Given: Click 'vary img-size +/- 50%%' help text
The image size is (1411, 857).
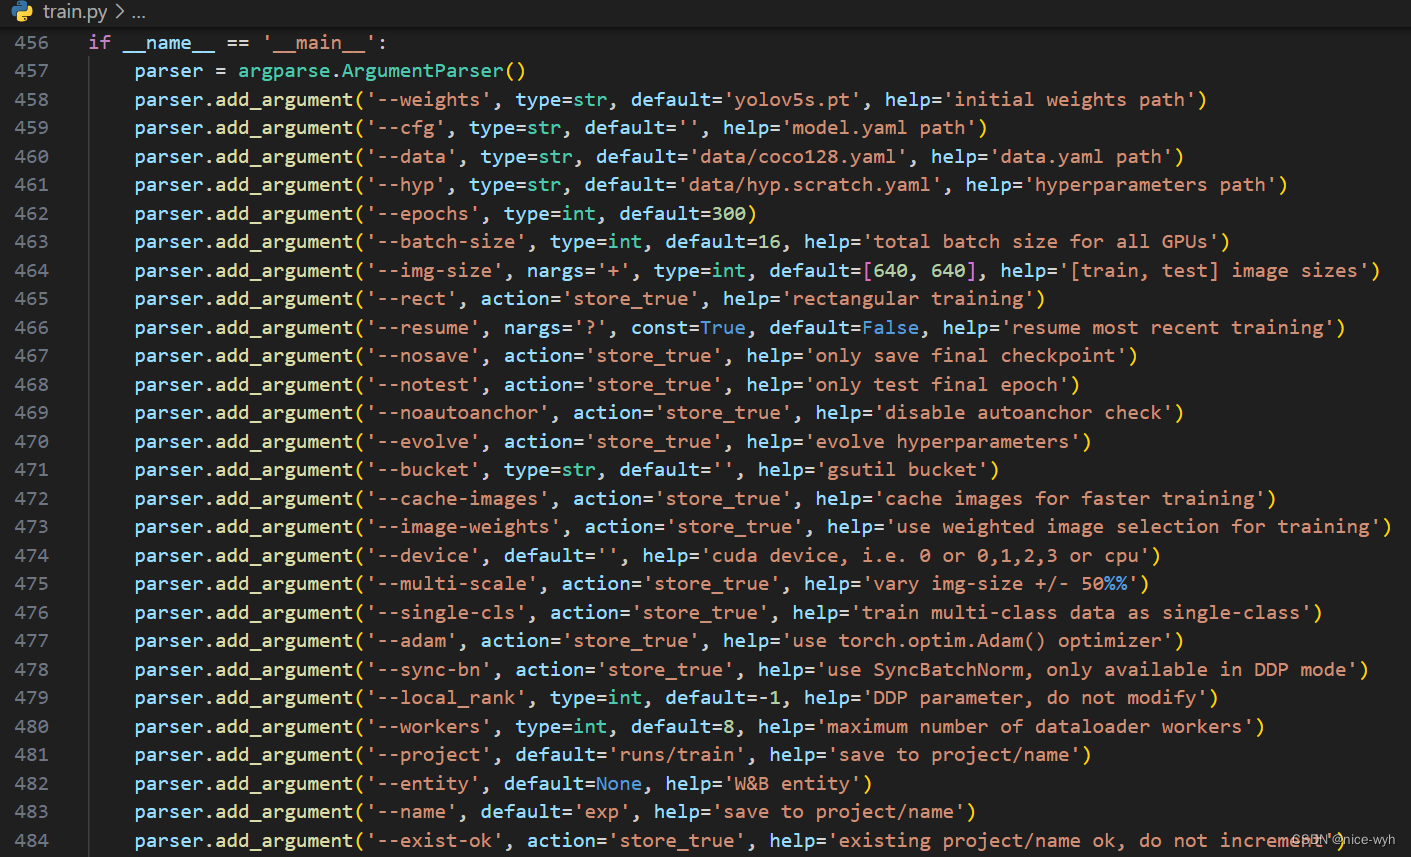Looking at the screenshot, I should point(1001,584).
